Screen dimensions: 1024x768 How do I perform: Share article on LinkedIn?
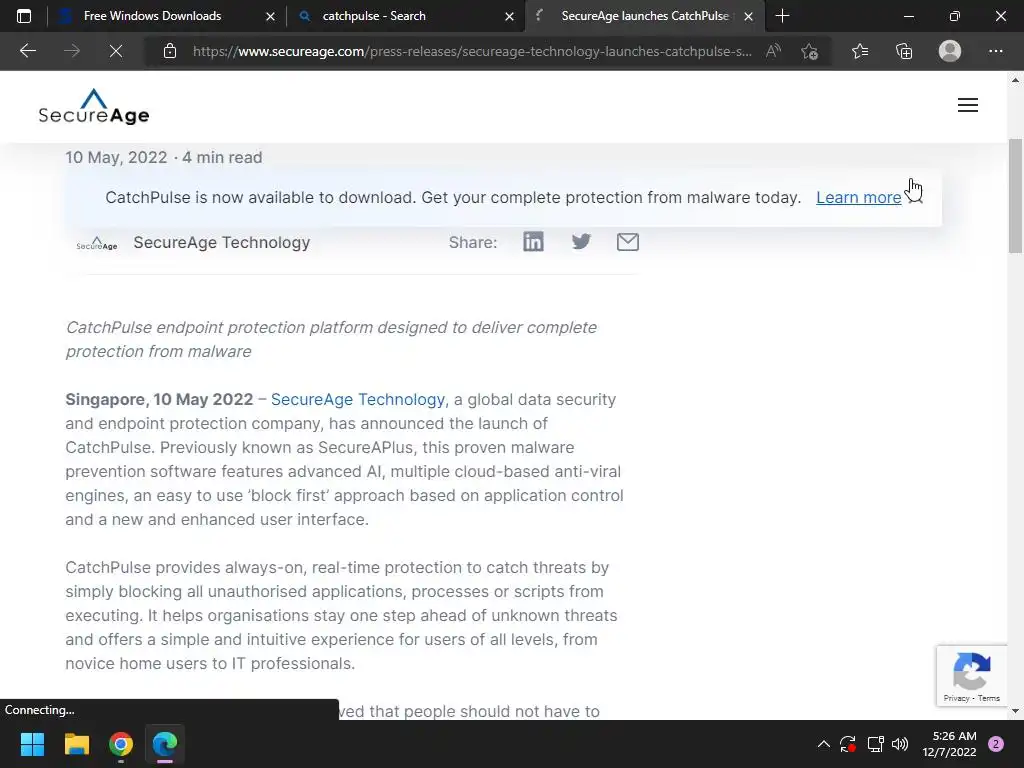533,242
